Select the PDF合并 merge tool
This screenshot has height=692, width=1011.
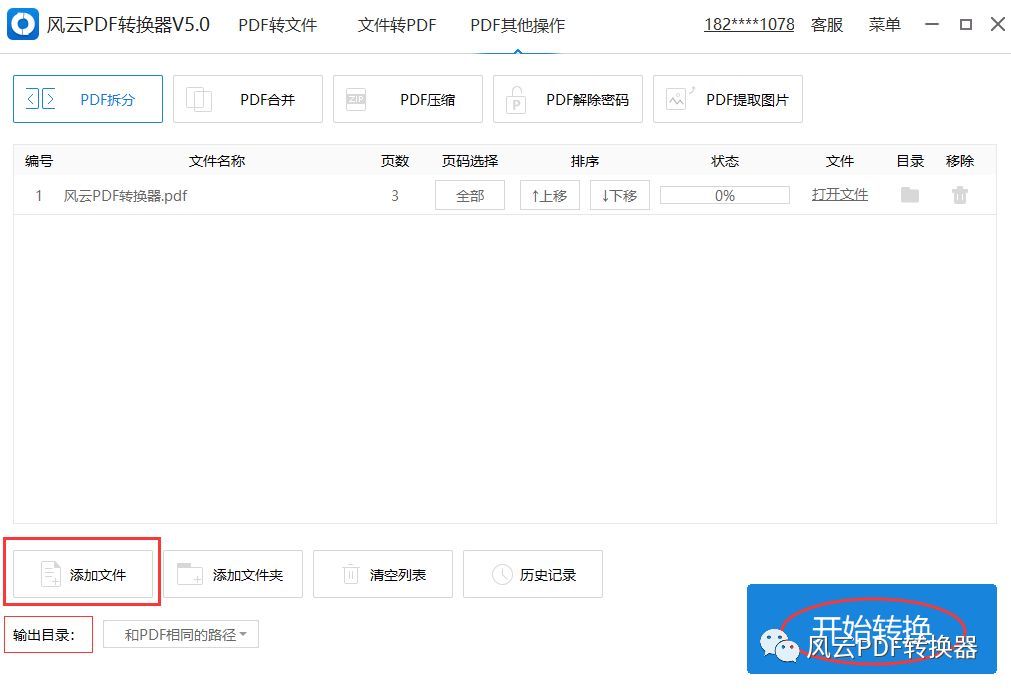point(247,99)
